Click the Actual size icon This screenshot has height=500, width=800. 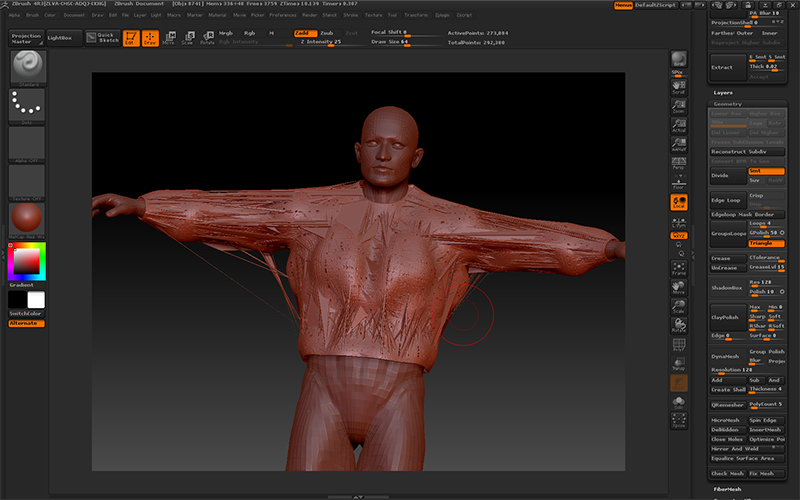[679, 126]
